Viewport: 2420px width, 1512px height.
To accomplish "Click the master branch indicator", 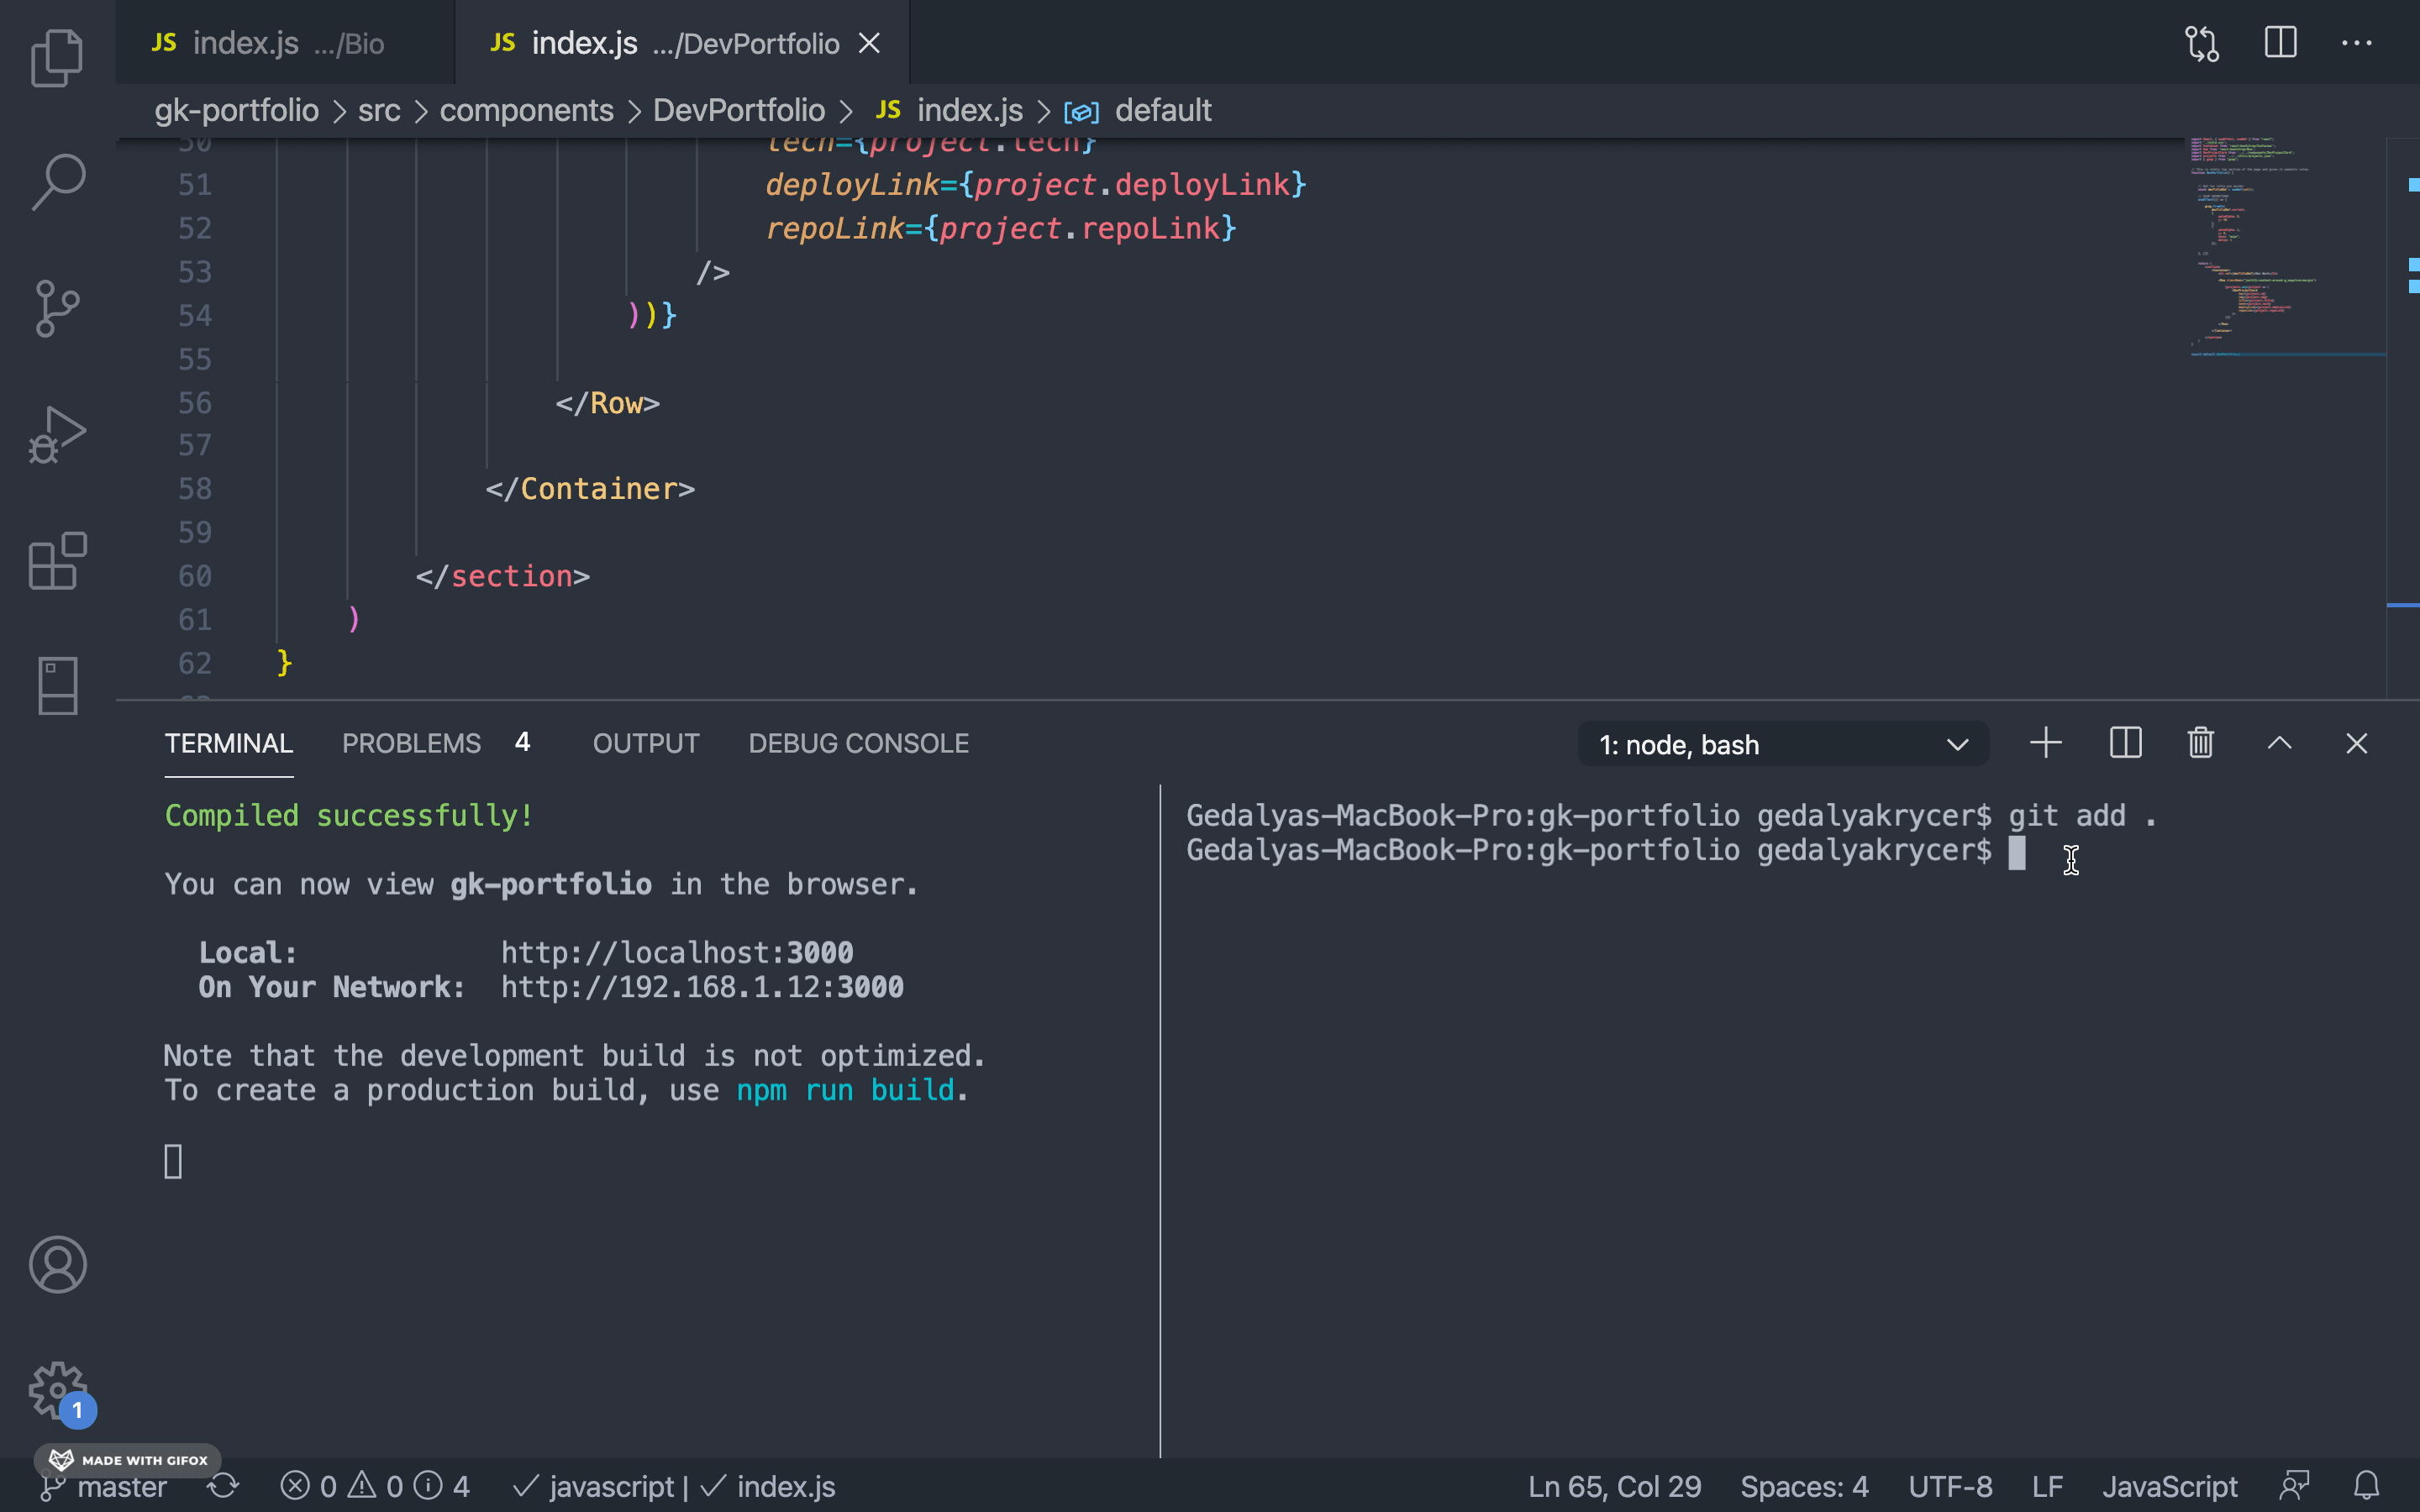I will [x=104, y=1486].
